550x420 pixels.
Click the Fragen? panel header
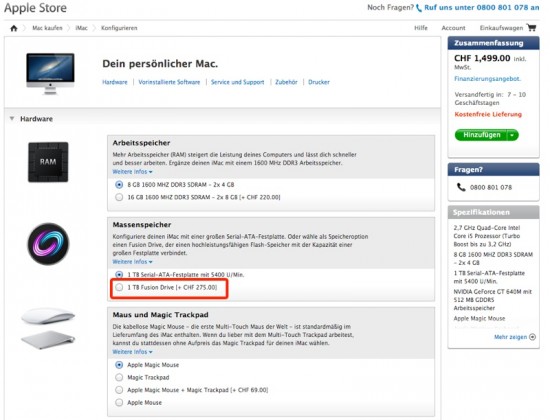point(494,169)
